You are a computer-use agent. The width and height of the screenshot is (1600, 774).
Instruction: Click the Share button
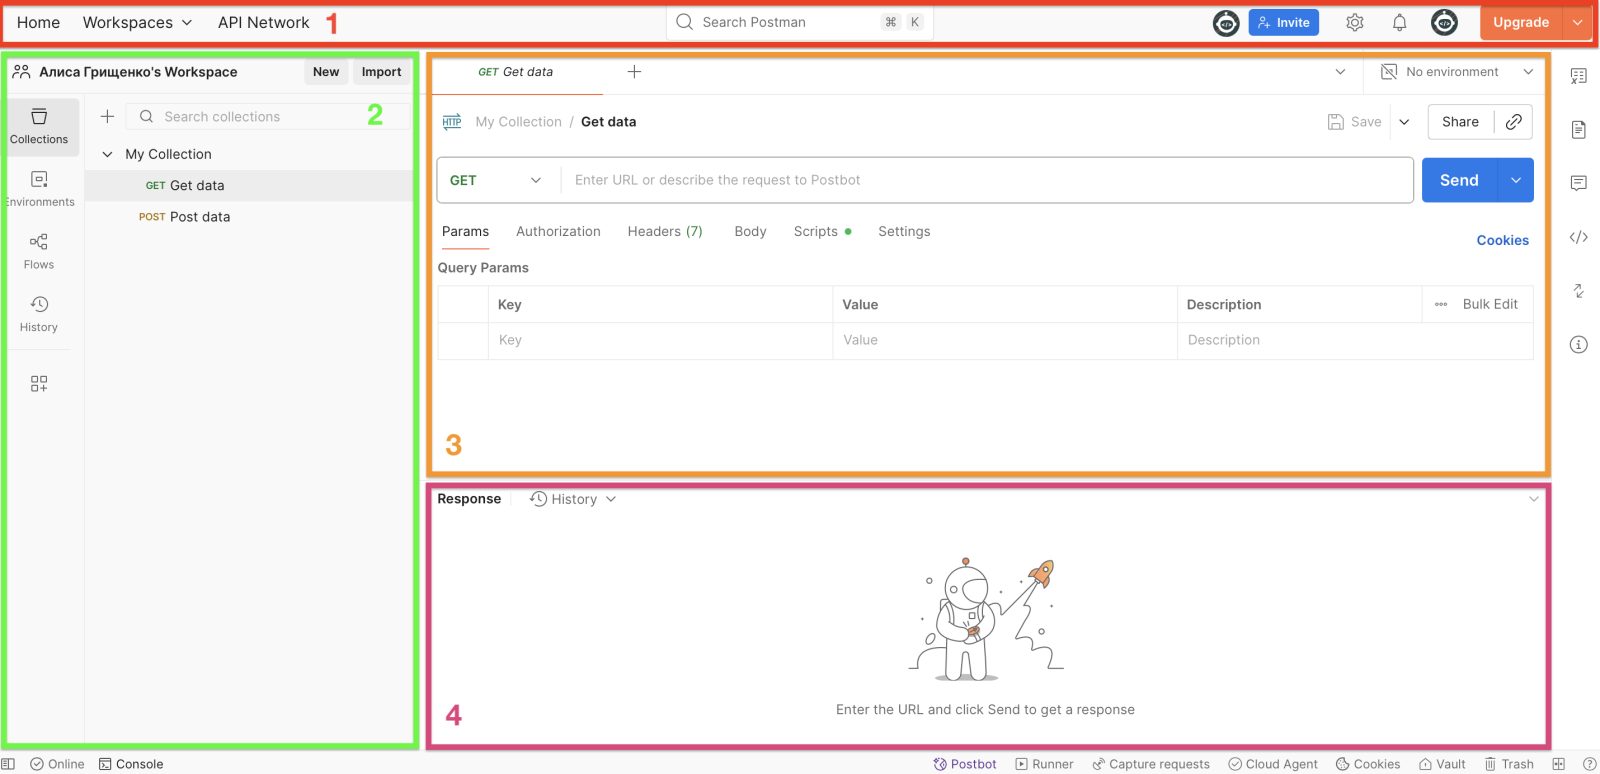1460,122
